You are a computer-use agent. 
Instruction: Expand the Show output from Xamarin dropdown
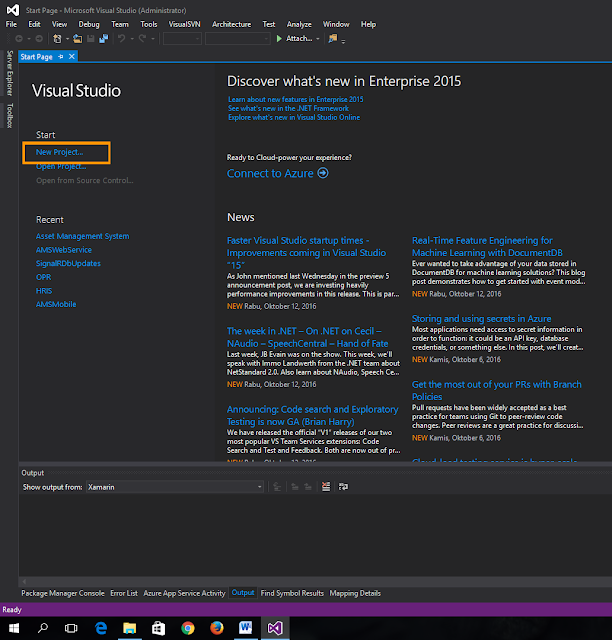tap(259, 487)
